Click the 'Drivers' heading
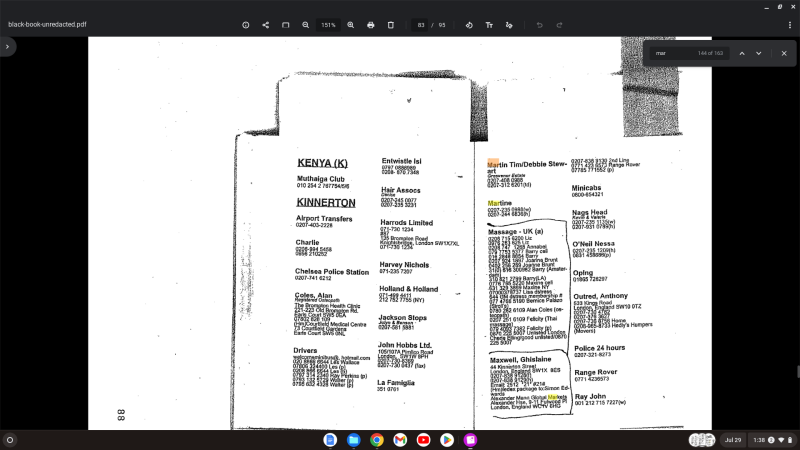800x450 pixels. 305,350
